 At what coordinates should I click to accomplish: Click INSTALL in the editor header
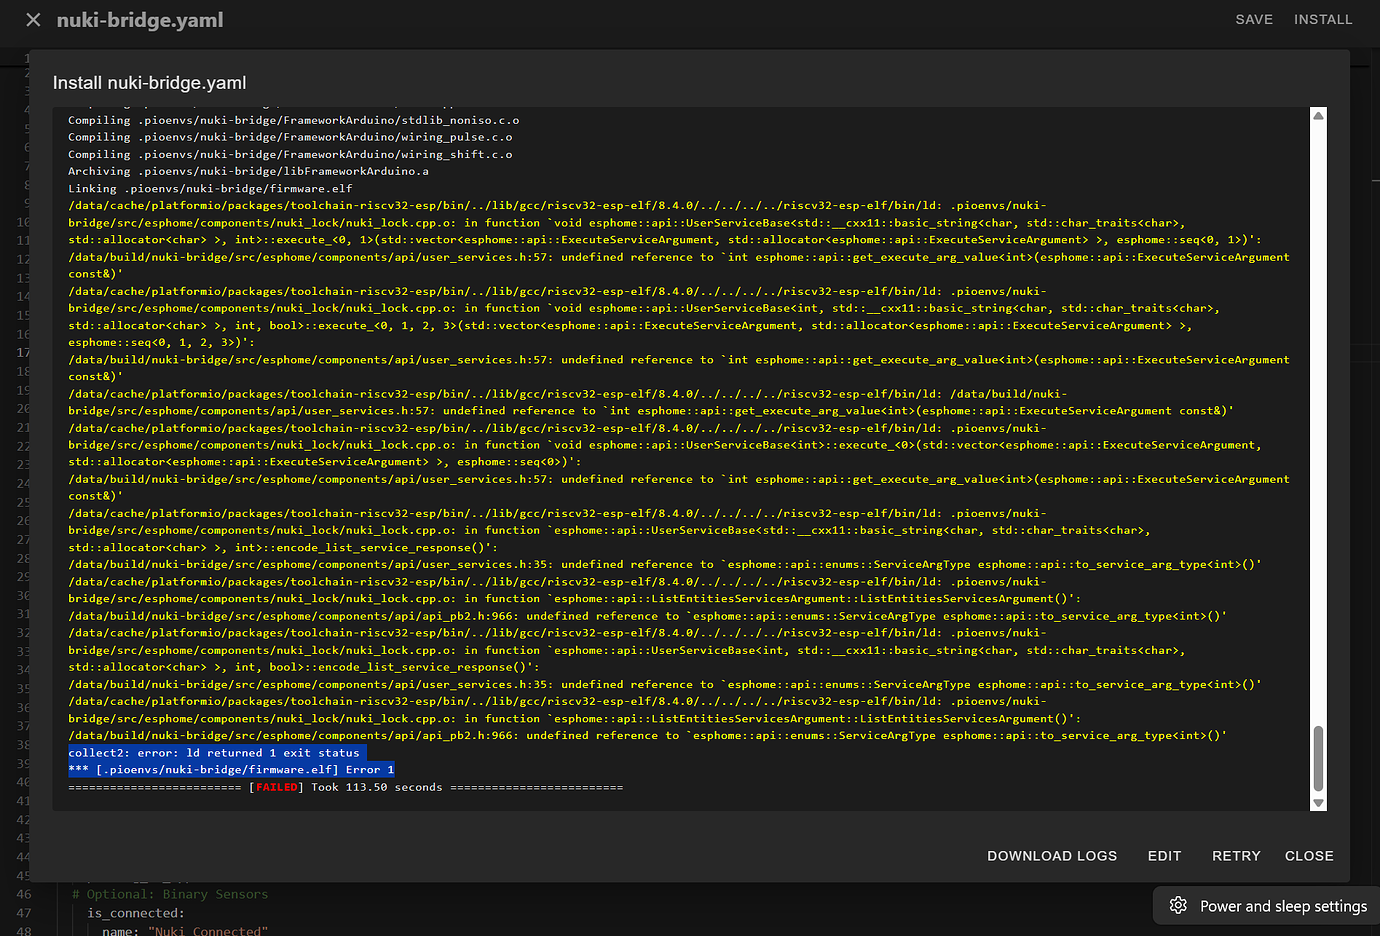tap(1323, 20)
